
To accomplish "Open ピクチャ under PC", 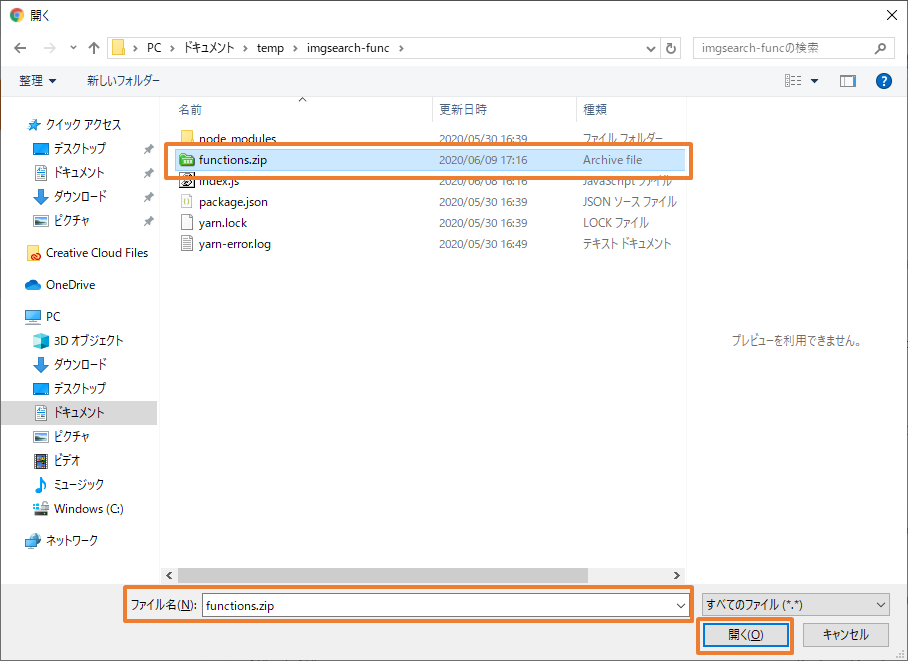I will pyautogui.click(x=71, y=436).
